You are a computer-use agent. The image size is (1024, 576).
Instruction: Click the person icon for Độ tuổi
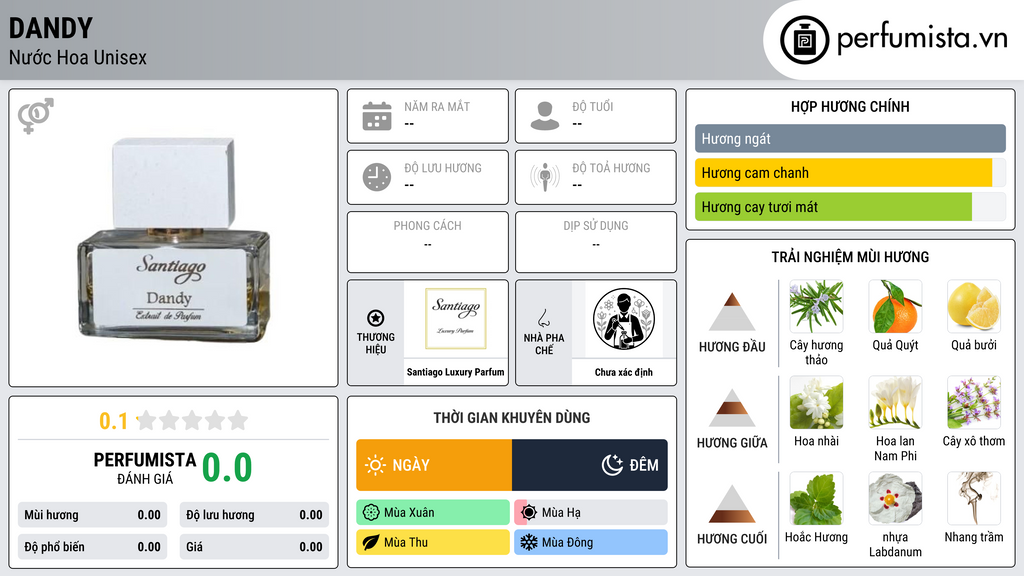click(x=545, y=116)
